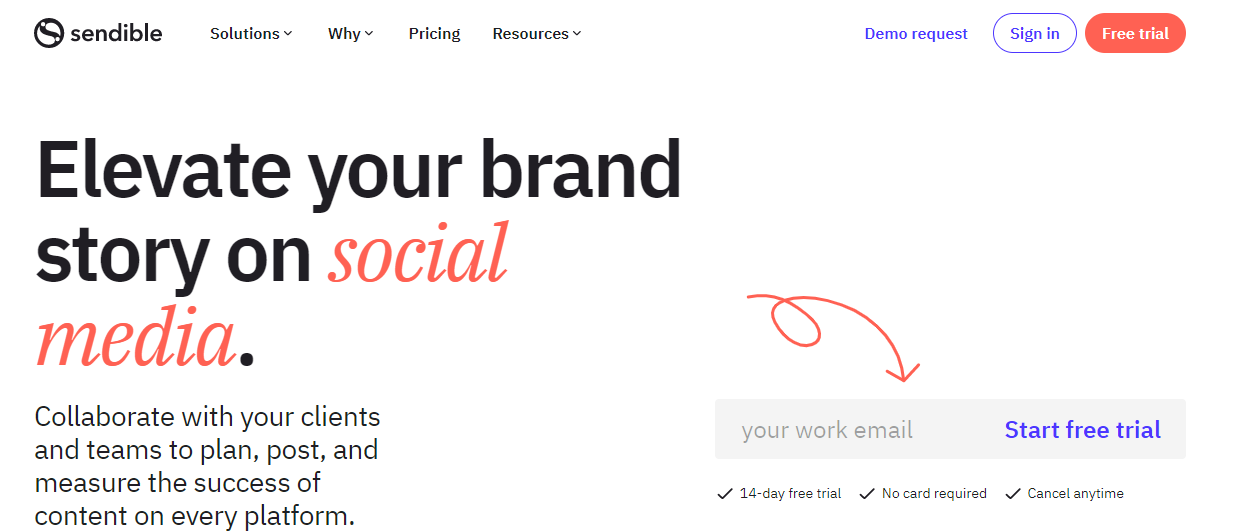
Task: Click the orange social media italic text
Action: pyautogui.click(x=272, y=297)
